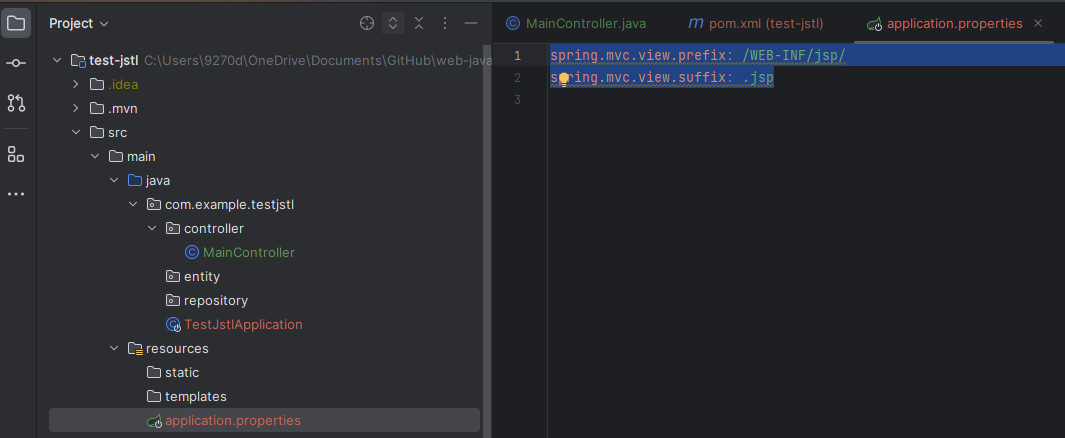Switch to pom.xml (test-jstl) tab
1065x438 pixels.
(755, 23)
